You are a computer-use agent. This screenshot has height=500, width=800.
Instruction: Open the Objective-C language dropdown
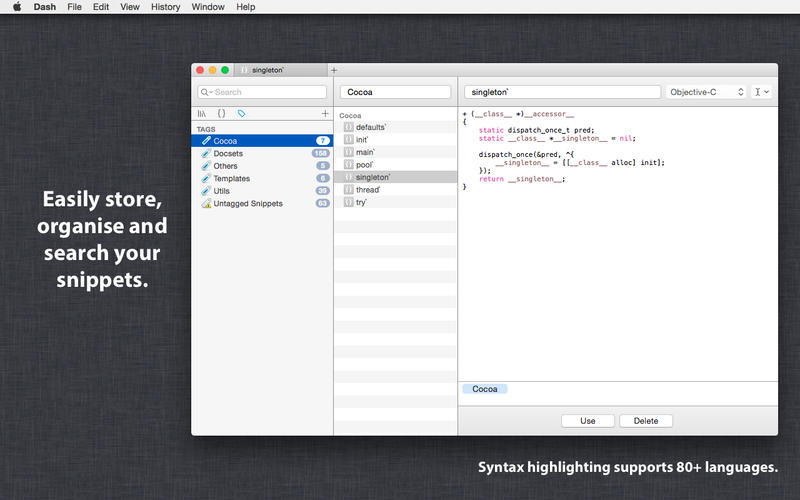707,92
